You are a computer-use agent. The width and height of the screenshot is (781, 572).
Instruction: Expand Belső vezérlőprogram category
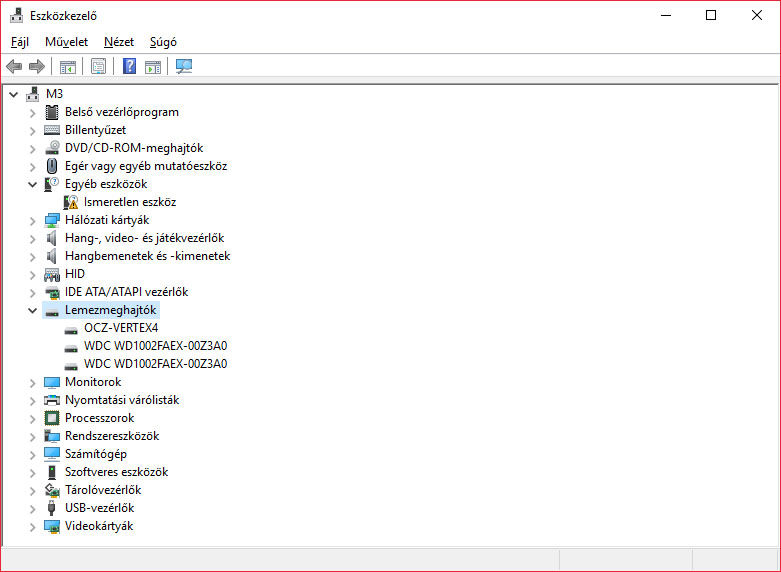[x=32, y=113]
